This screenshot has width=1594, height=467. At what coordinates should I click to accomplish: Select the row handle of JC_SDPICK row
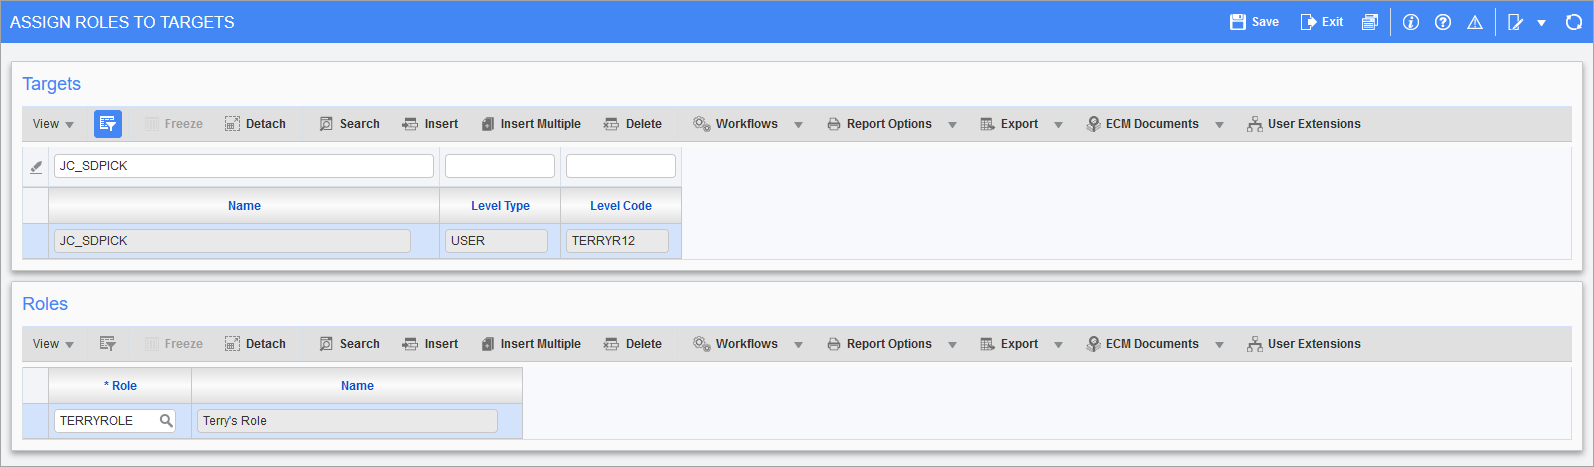(x=35, y=241)
